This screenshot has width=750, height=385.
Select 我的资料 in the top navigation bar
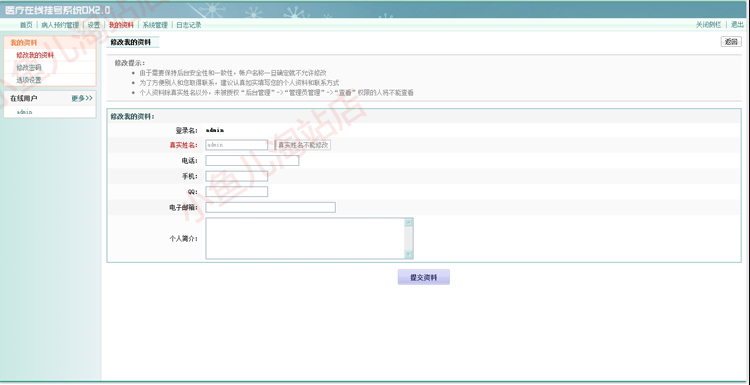pos(121,25)
